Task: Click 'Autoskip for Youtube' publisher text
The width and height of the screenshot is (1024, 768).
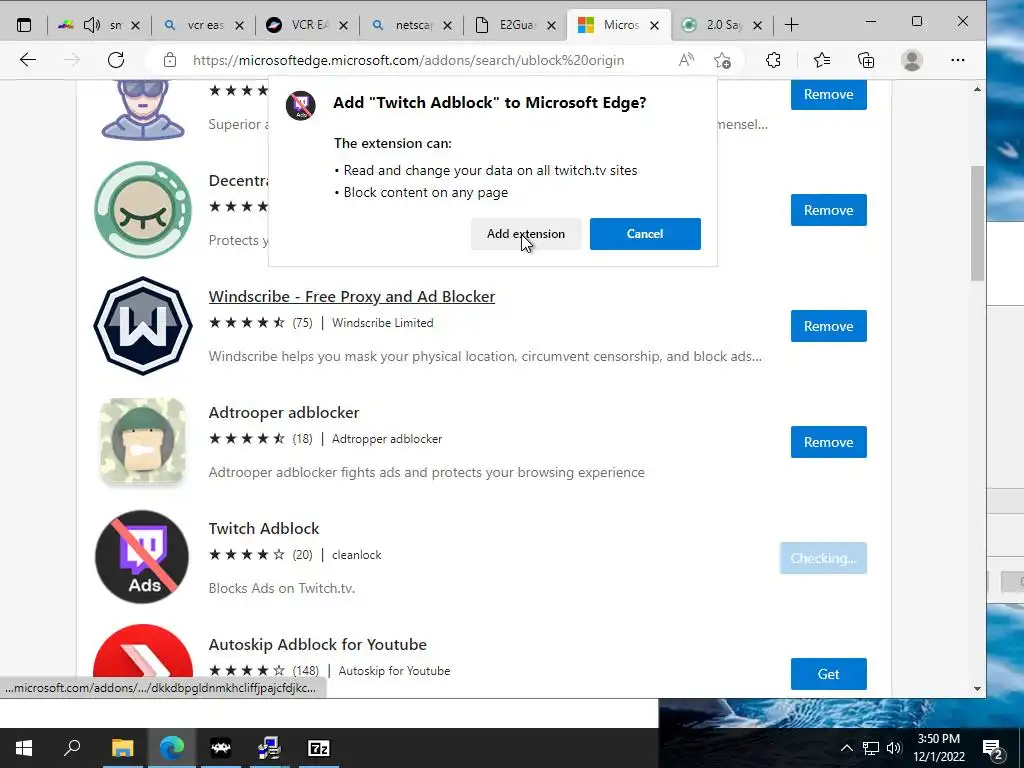Action: tap(394, 671)
